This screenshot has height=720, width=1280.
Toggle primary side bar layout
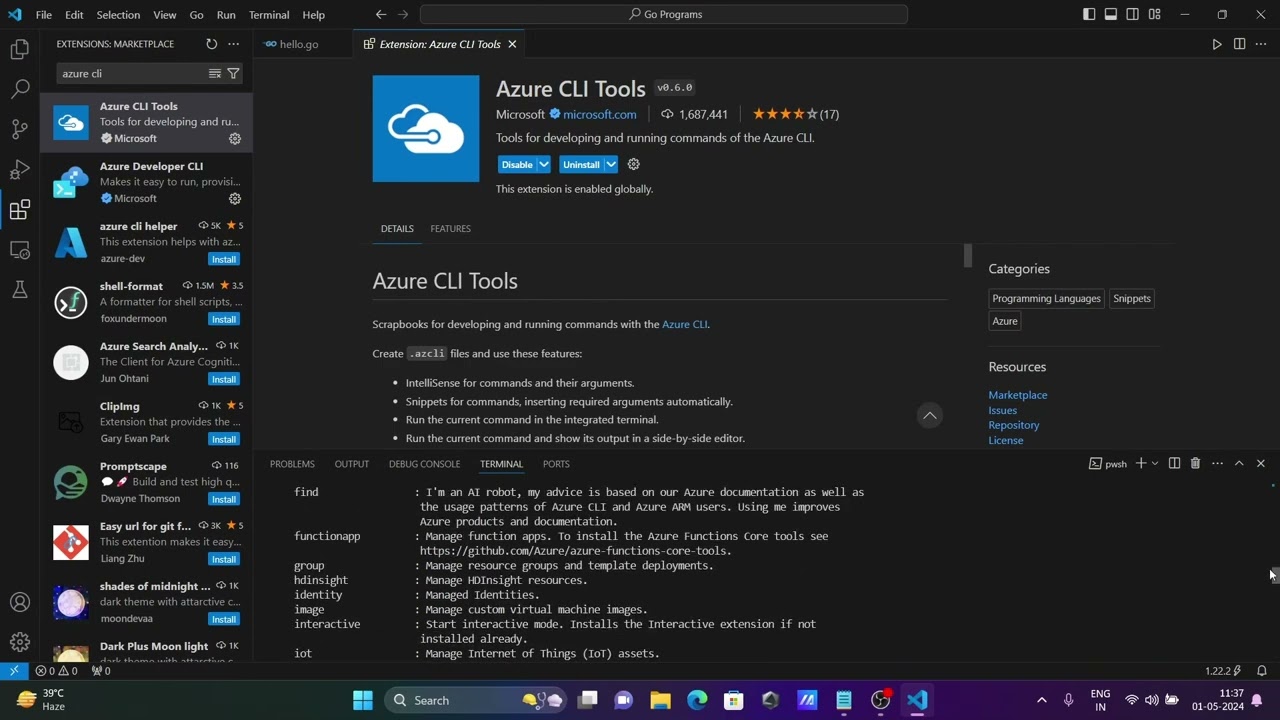click(1089, 14)
